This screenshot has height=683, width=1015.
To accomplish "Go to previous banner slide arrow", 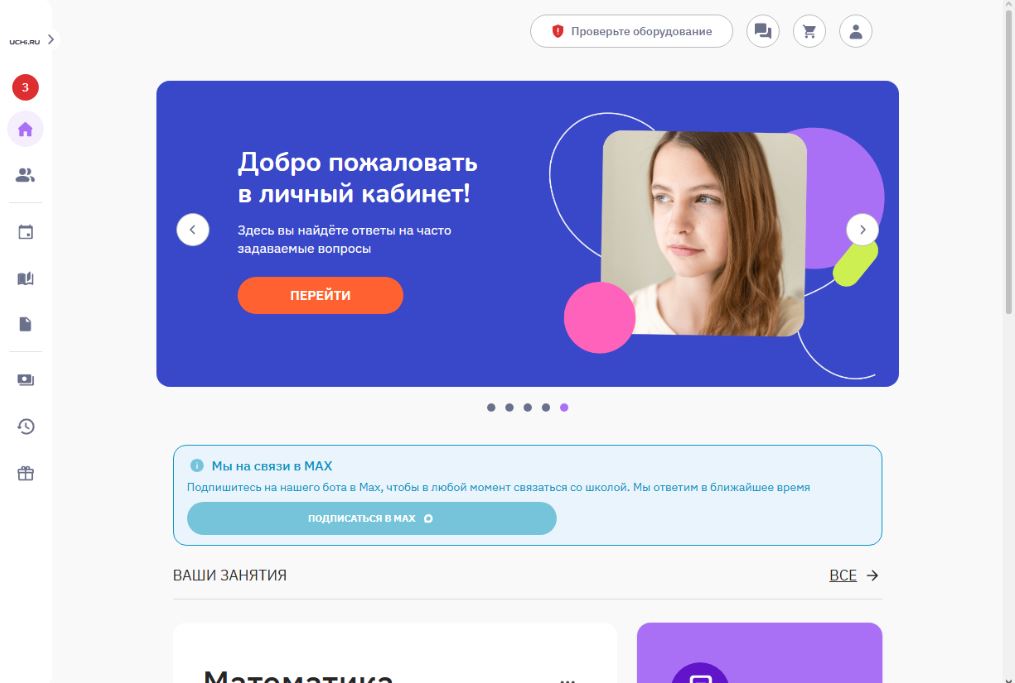I will tap(193, 229).
